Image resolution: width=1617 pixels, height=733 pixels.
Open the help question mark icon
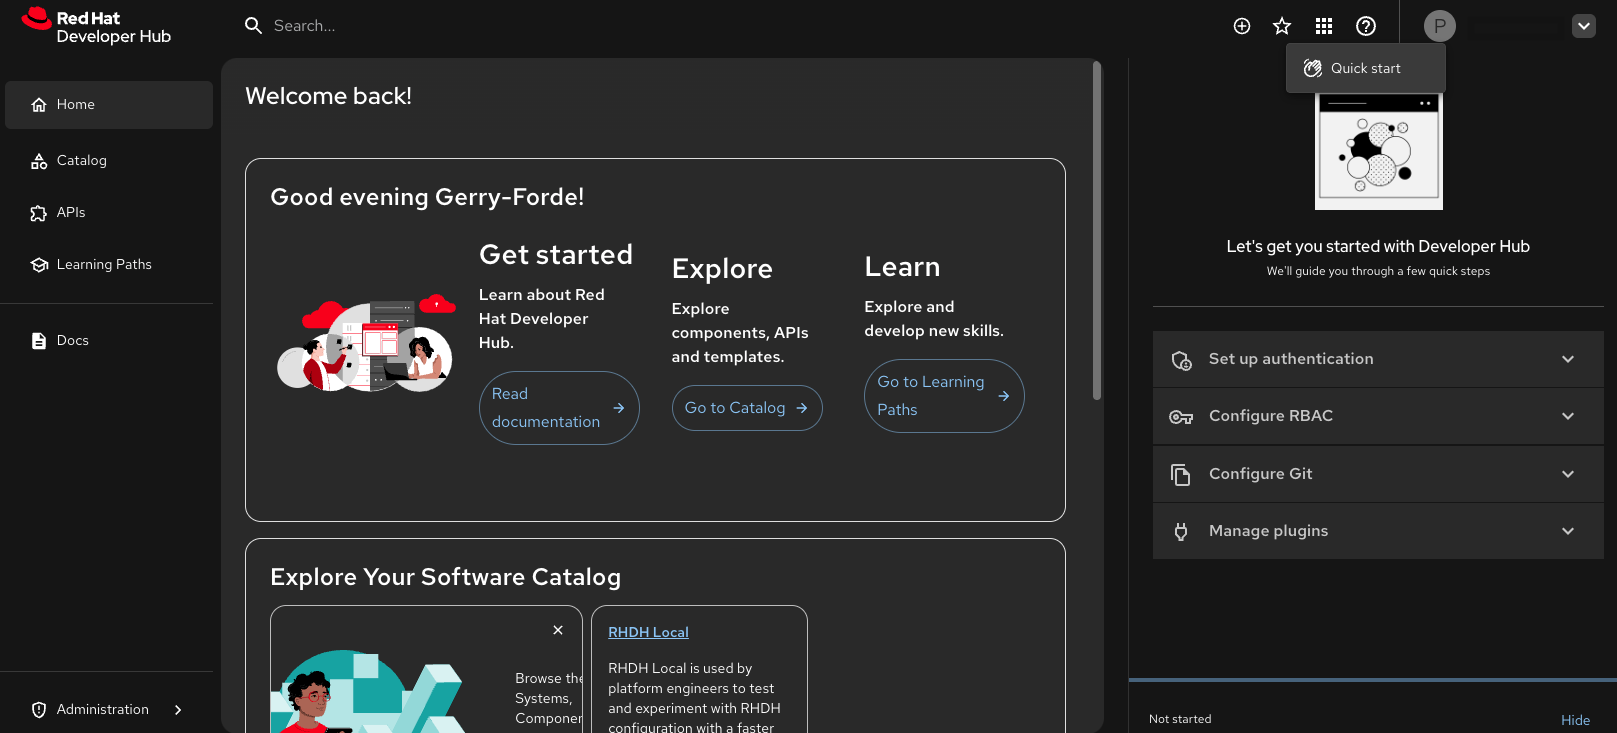pos(1366,26)
